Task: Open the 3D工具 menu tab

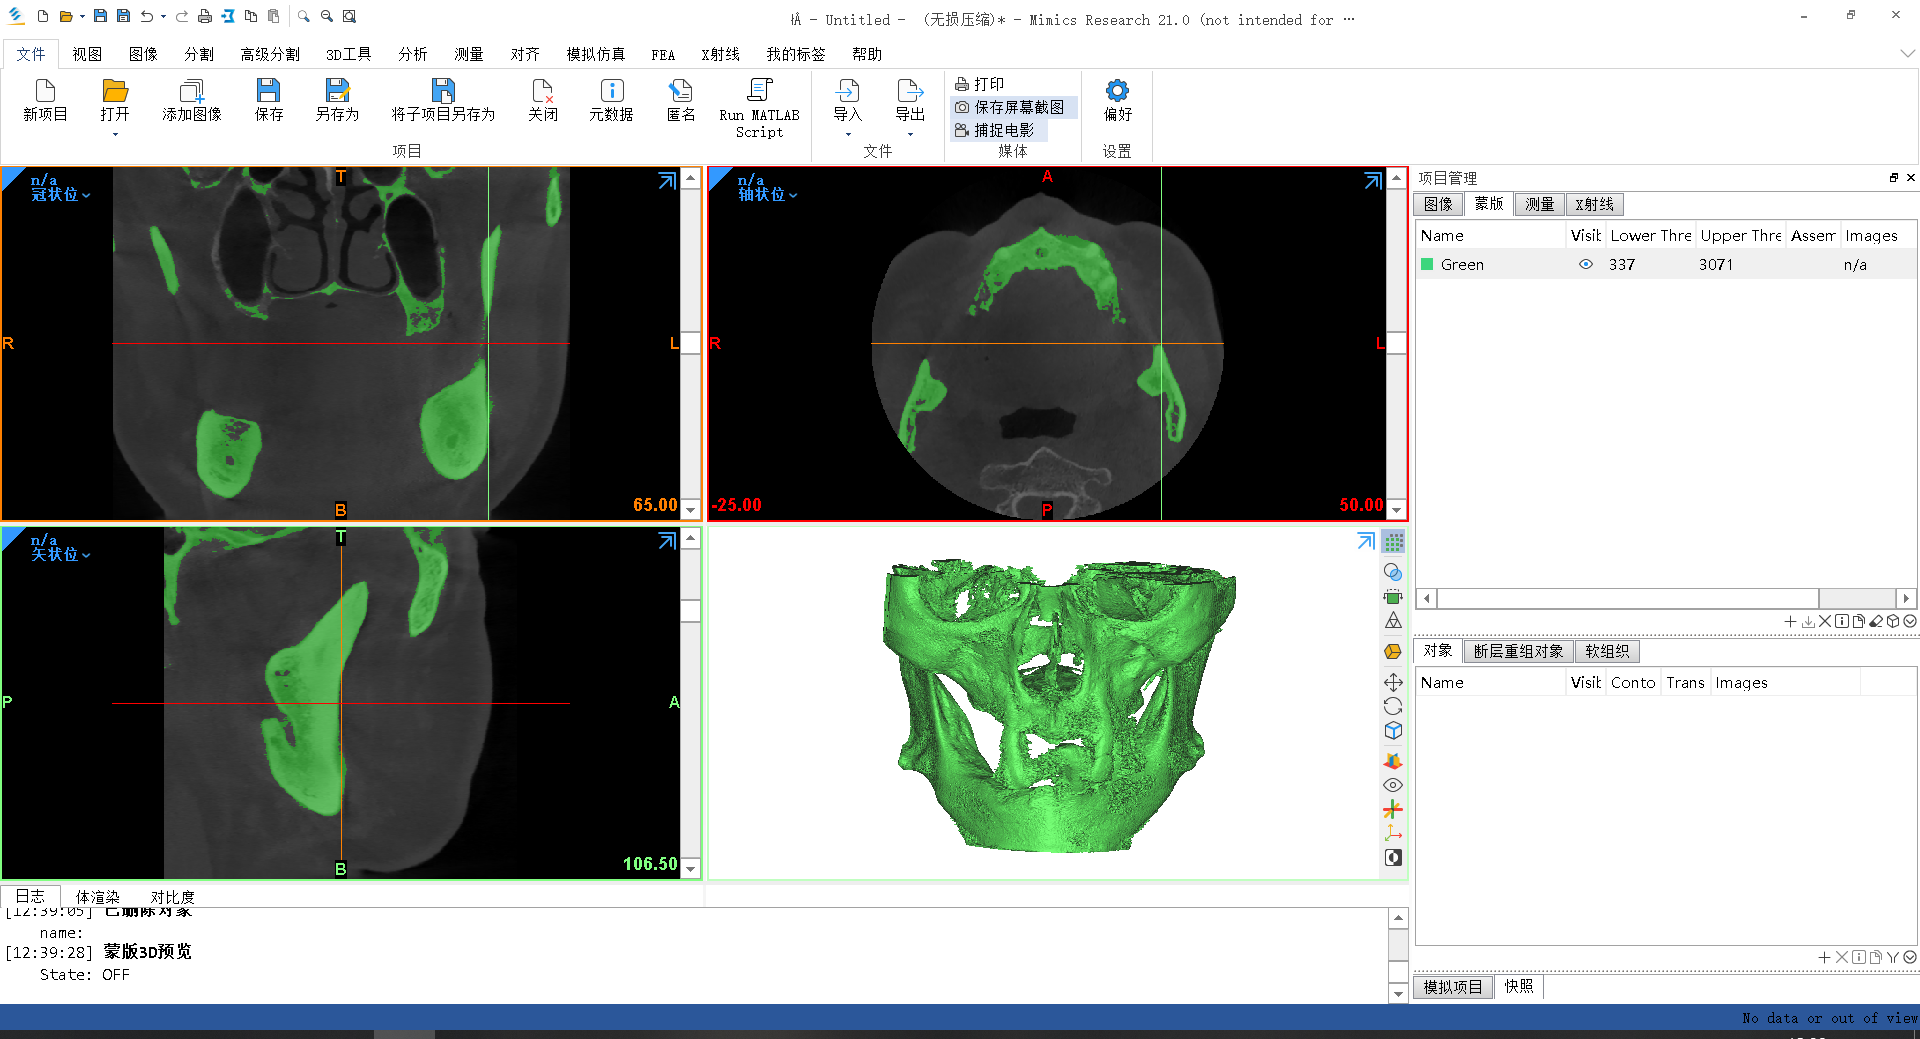Action: [348, 54]
